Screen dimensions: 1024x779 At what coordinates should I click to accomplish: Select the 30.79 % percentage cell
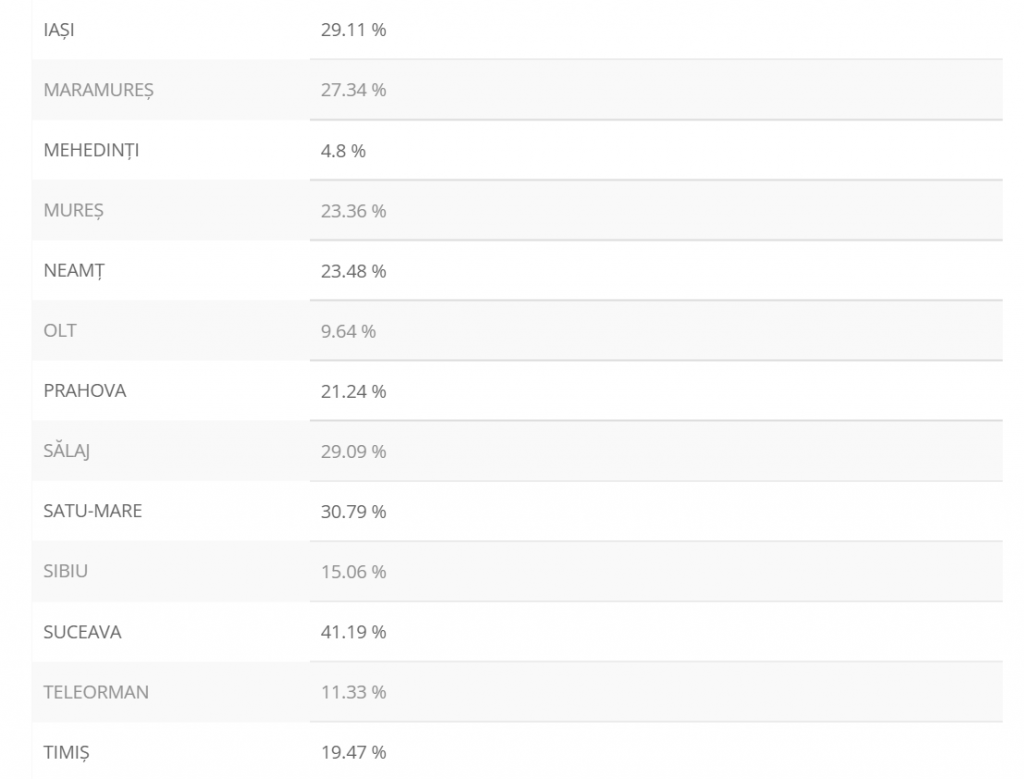coord(353,512)
